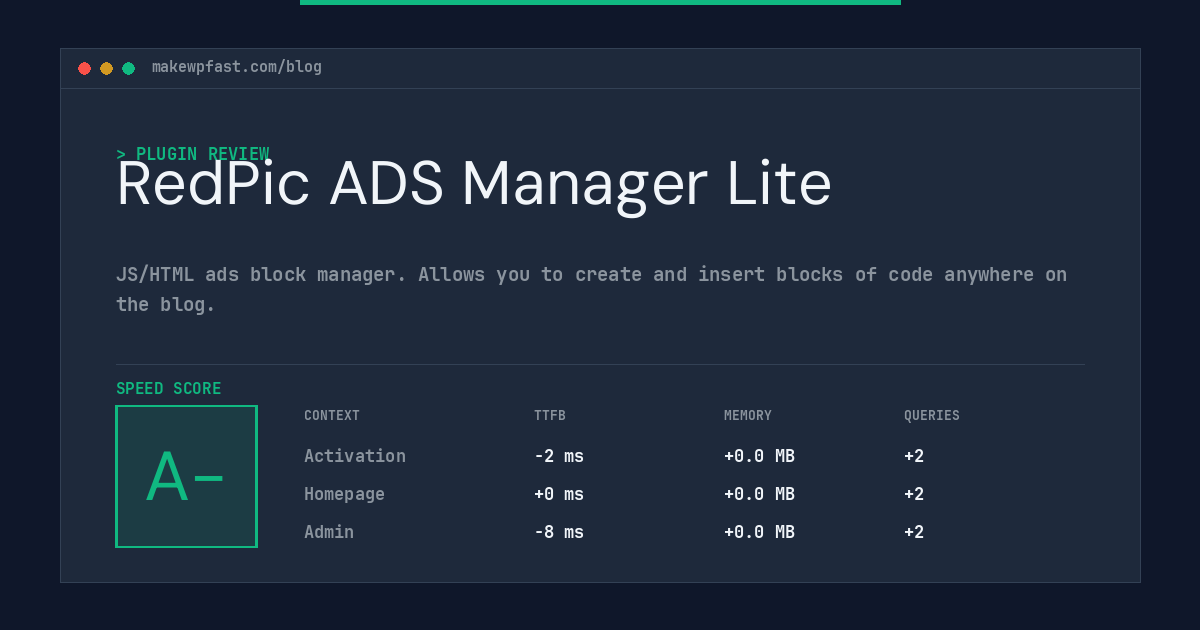
Task: Click the Admin queries value +2
Action: click(x=914, y=532)
